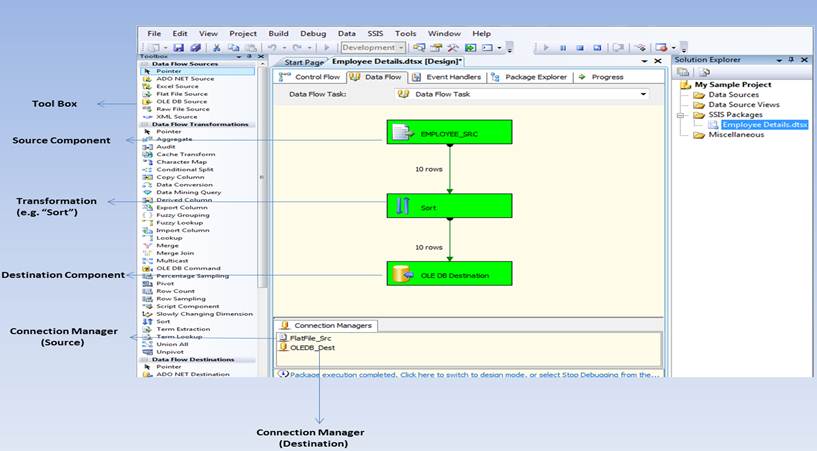Select Multicast transformation in toolbox

(x=172, y=260)
